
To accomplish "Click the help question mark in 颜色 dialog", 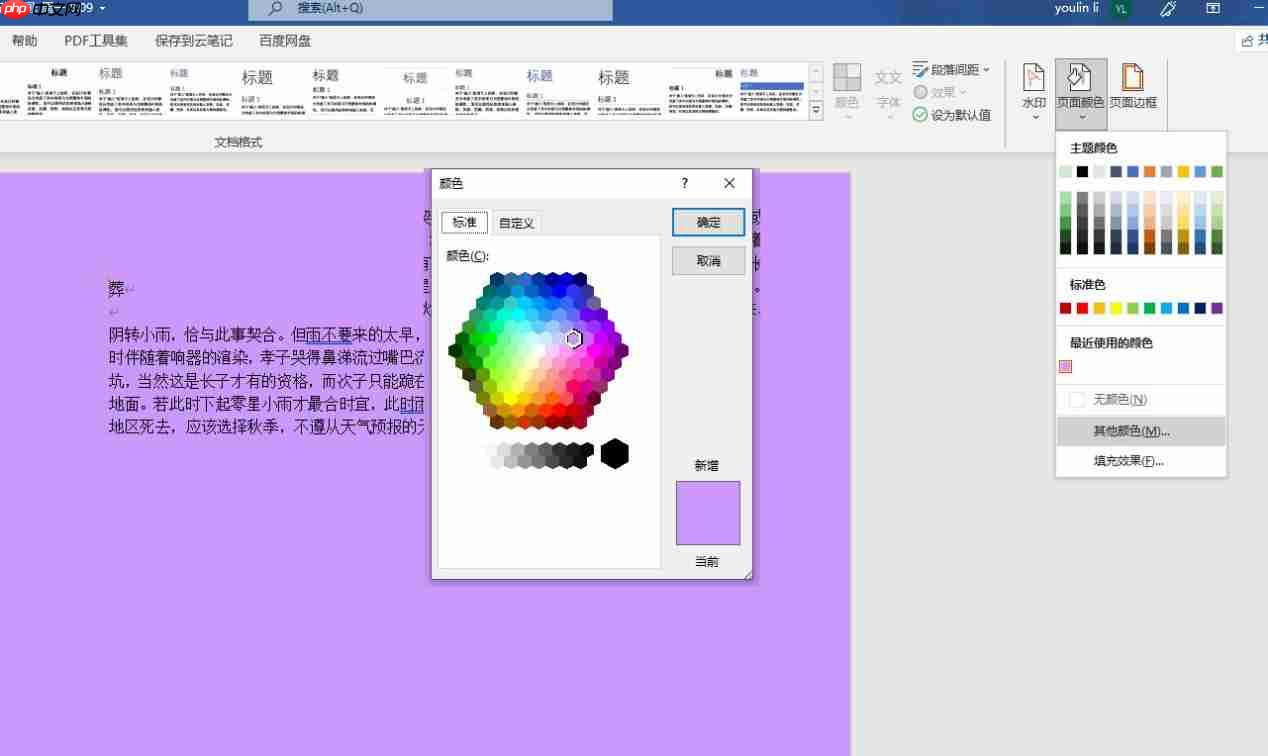I will tap(684, 183).
